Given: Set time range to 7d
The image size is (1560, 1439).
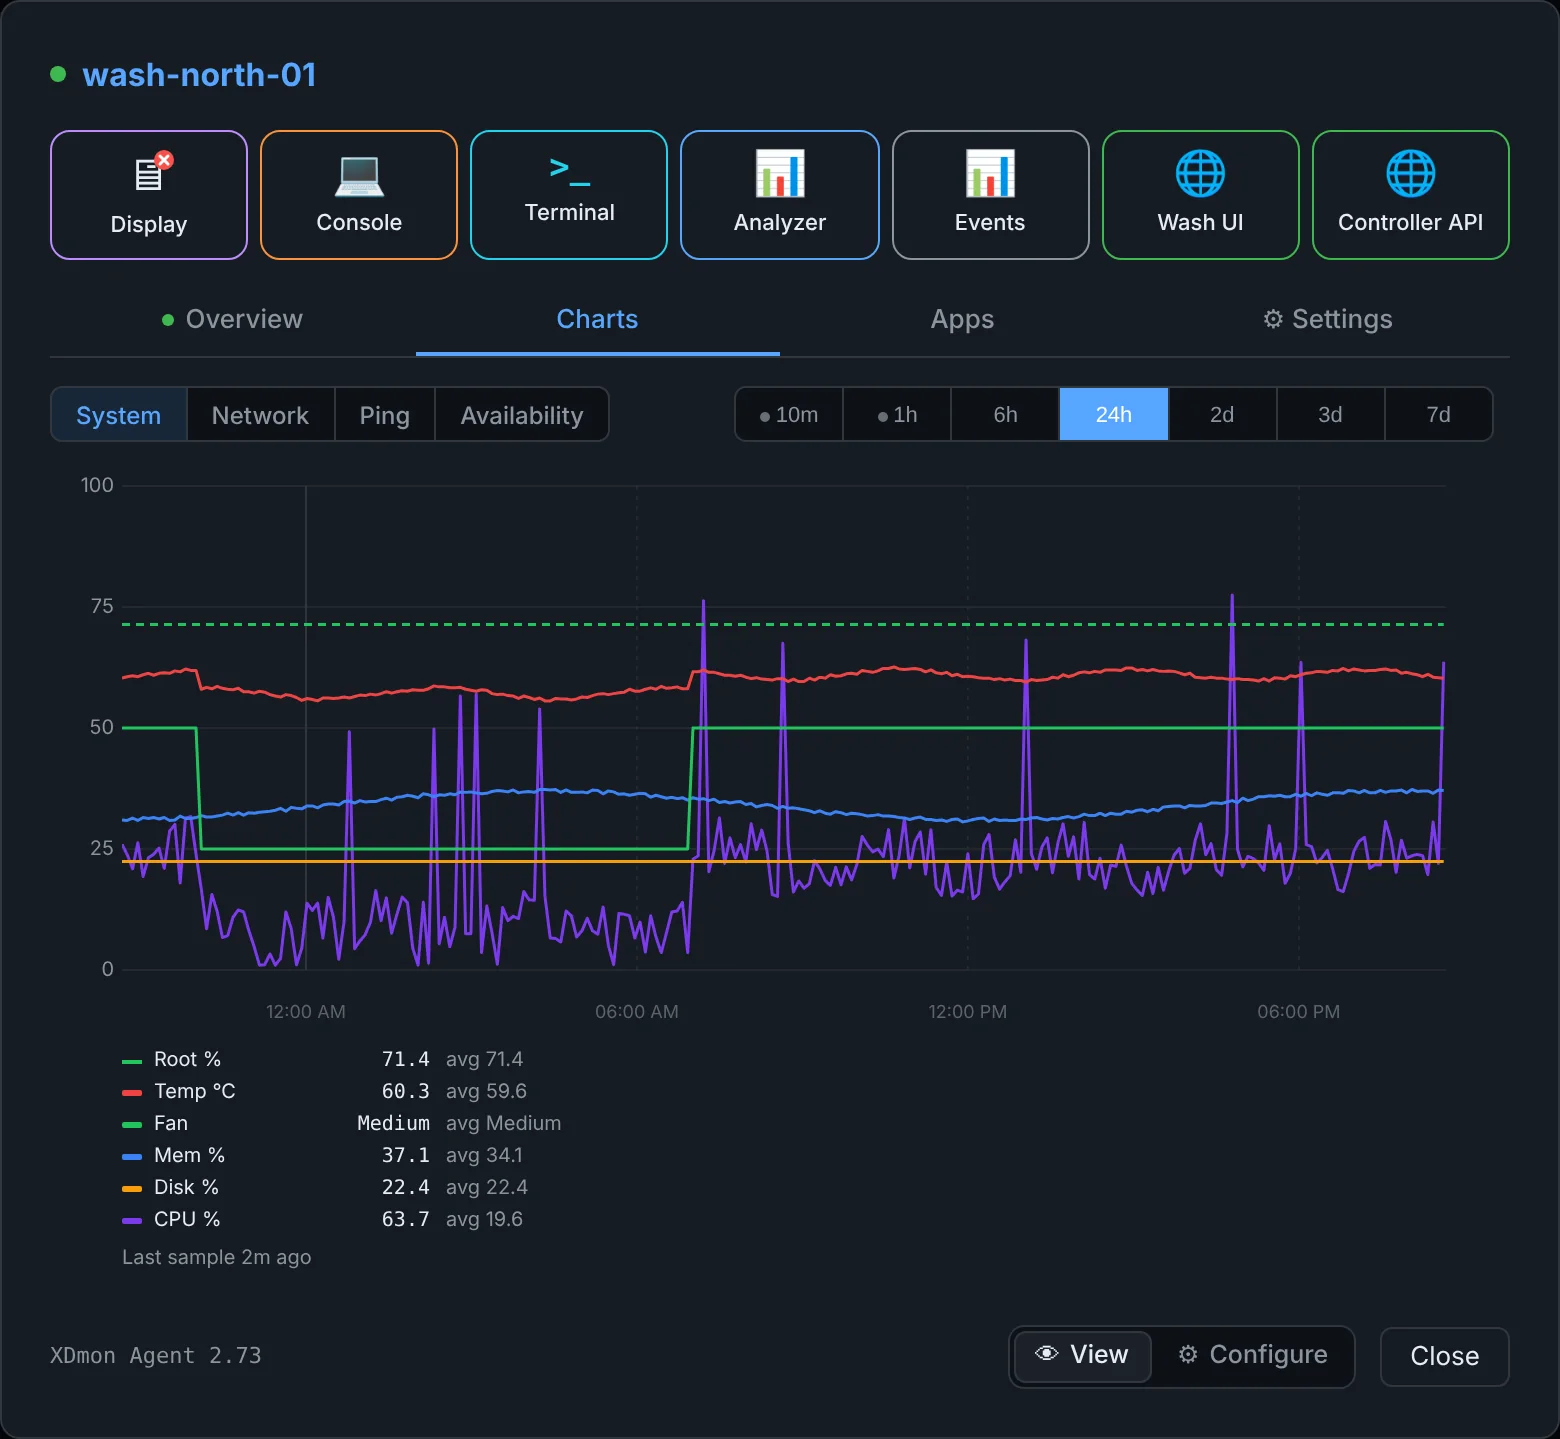Looking at the screenshot, I should (x=1438, y=414).
